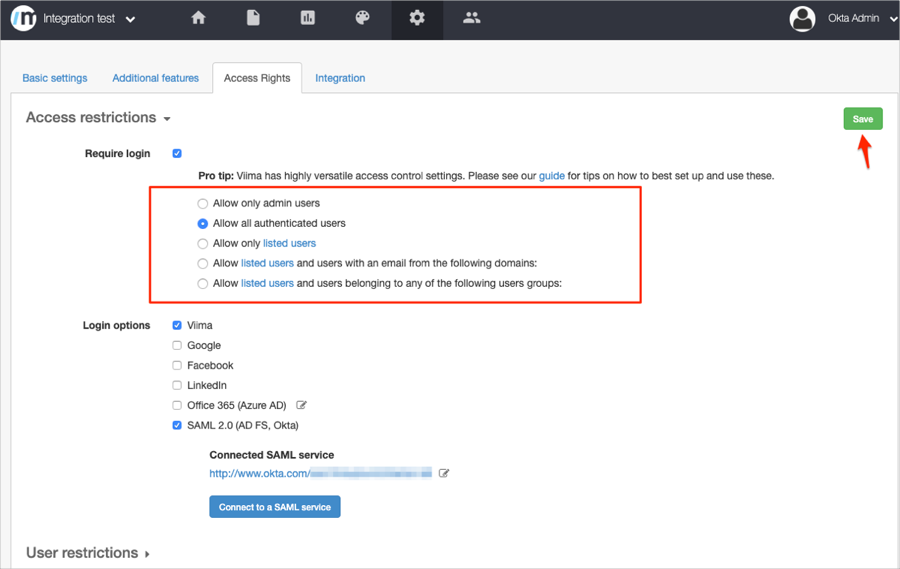Image resolution: width=900 pixels, height=569 pixels.
Task: Click the palette theme icon
Action: 362,18
